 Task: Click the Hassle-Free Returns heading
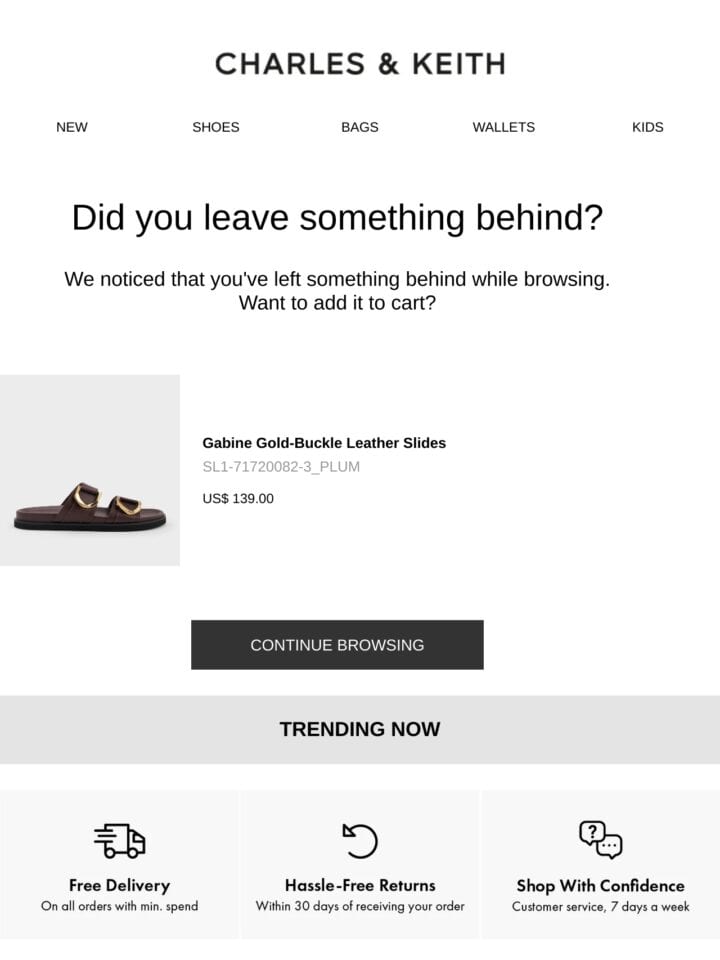click(x=360, y=885)
